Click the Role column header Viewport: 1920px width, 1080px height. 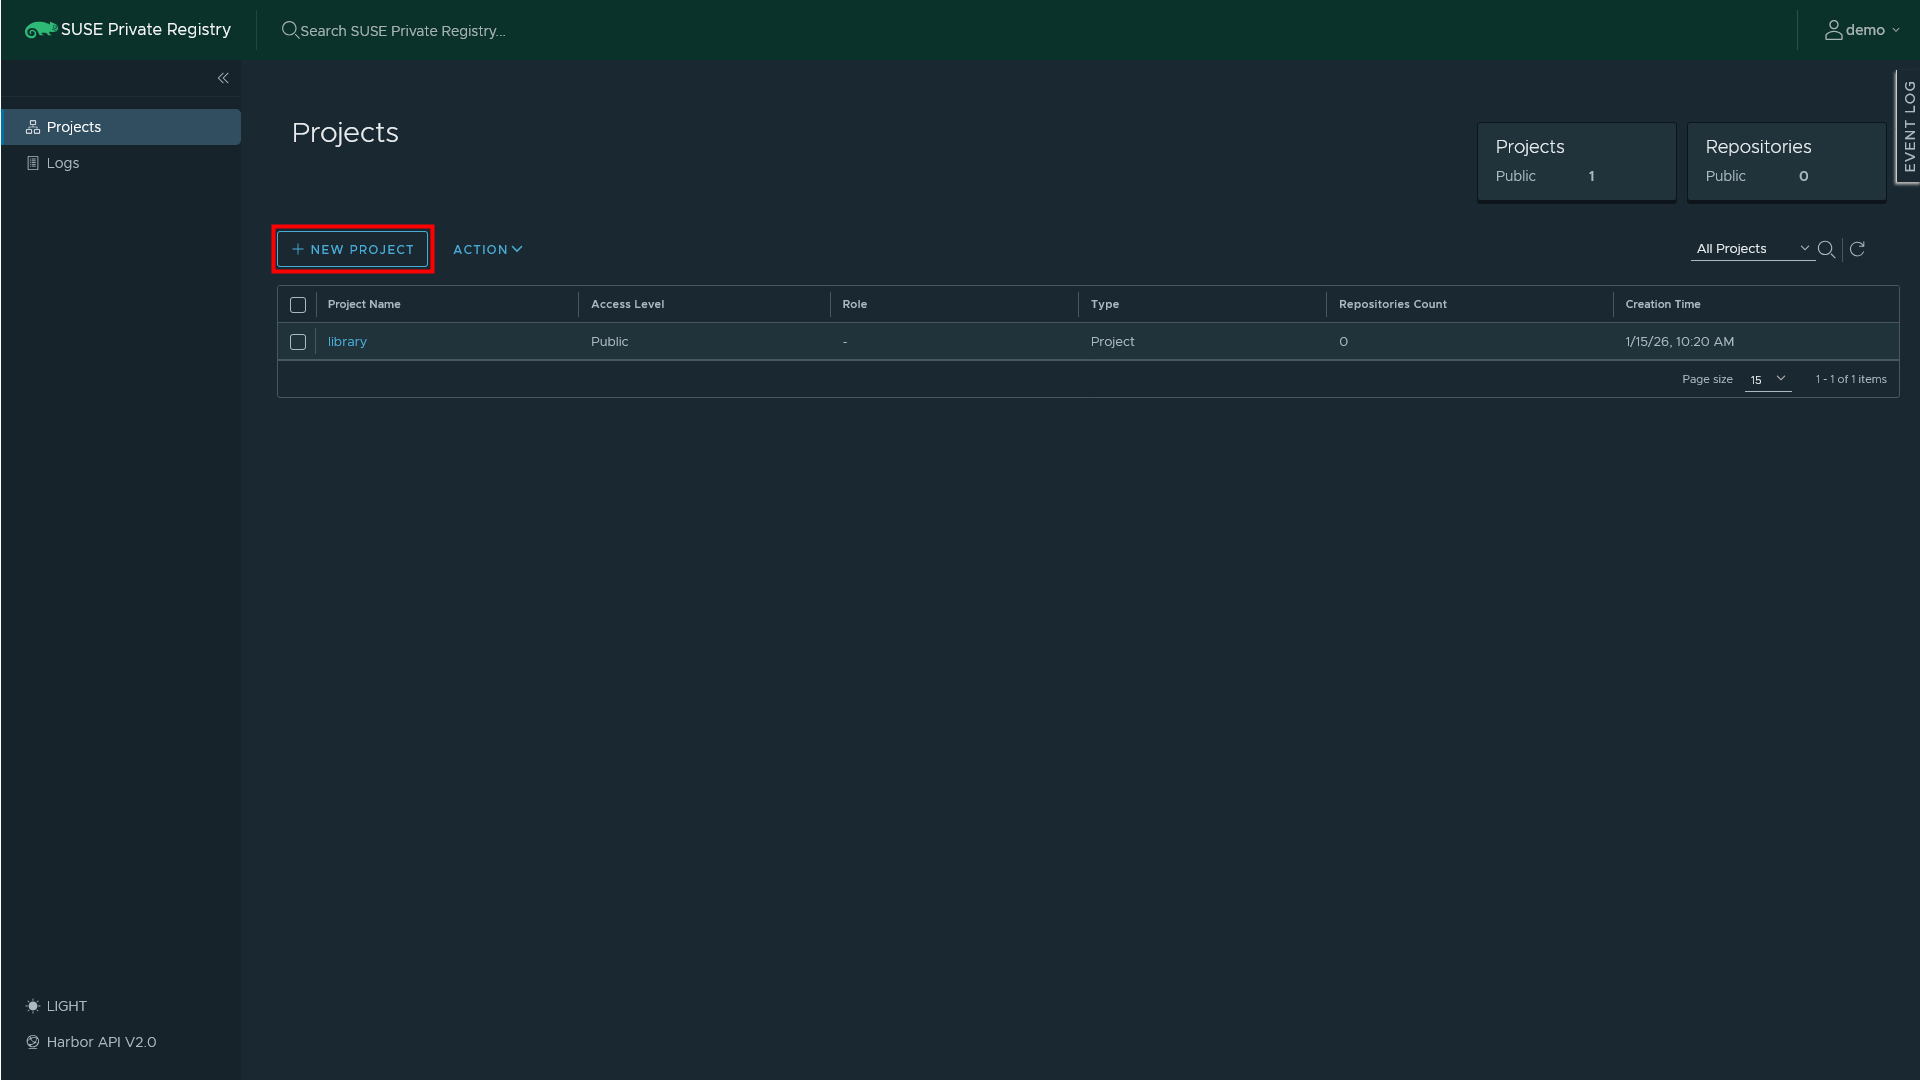pos(855,304)
